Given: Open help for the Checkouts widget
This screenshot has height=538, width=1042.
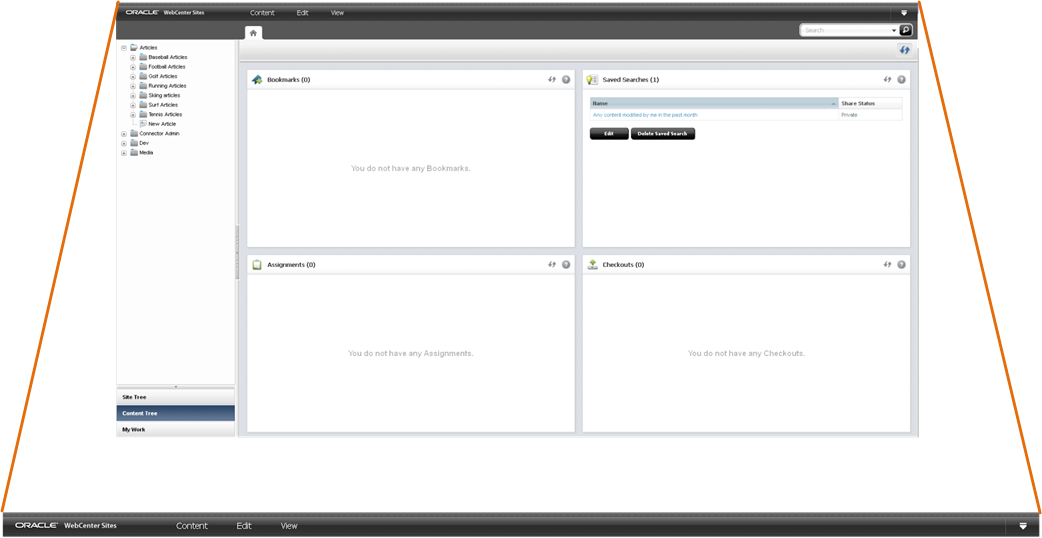Looking at the screenshot, I should 901,264.
